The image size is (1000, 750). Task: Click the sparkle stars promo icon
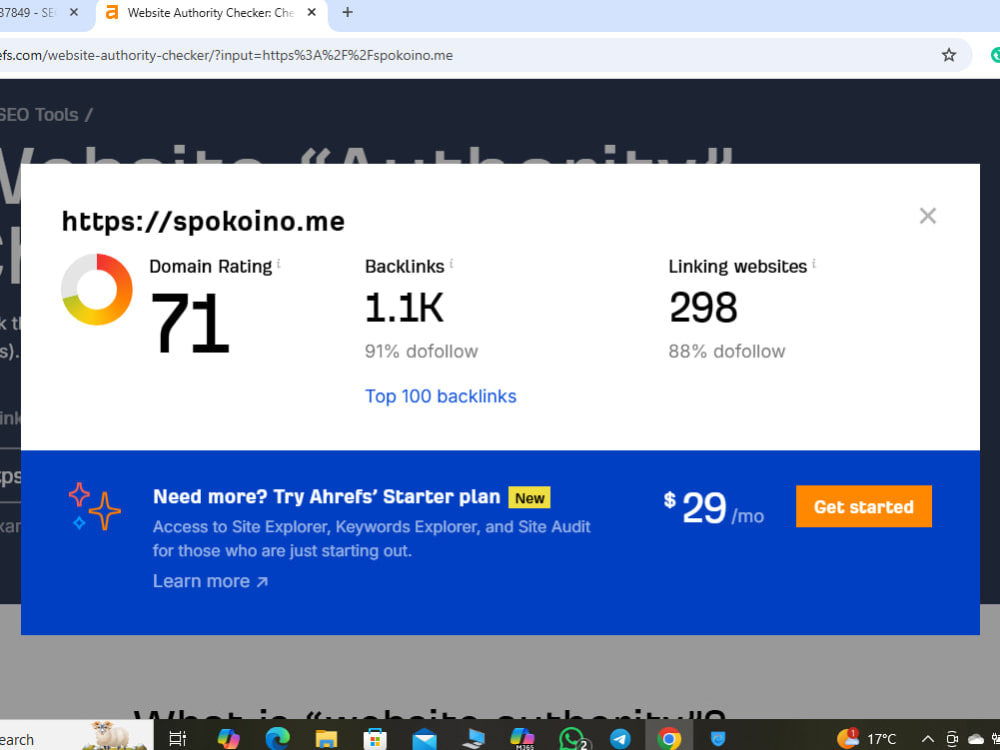point(94,506)
